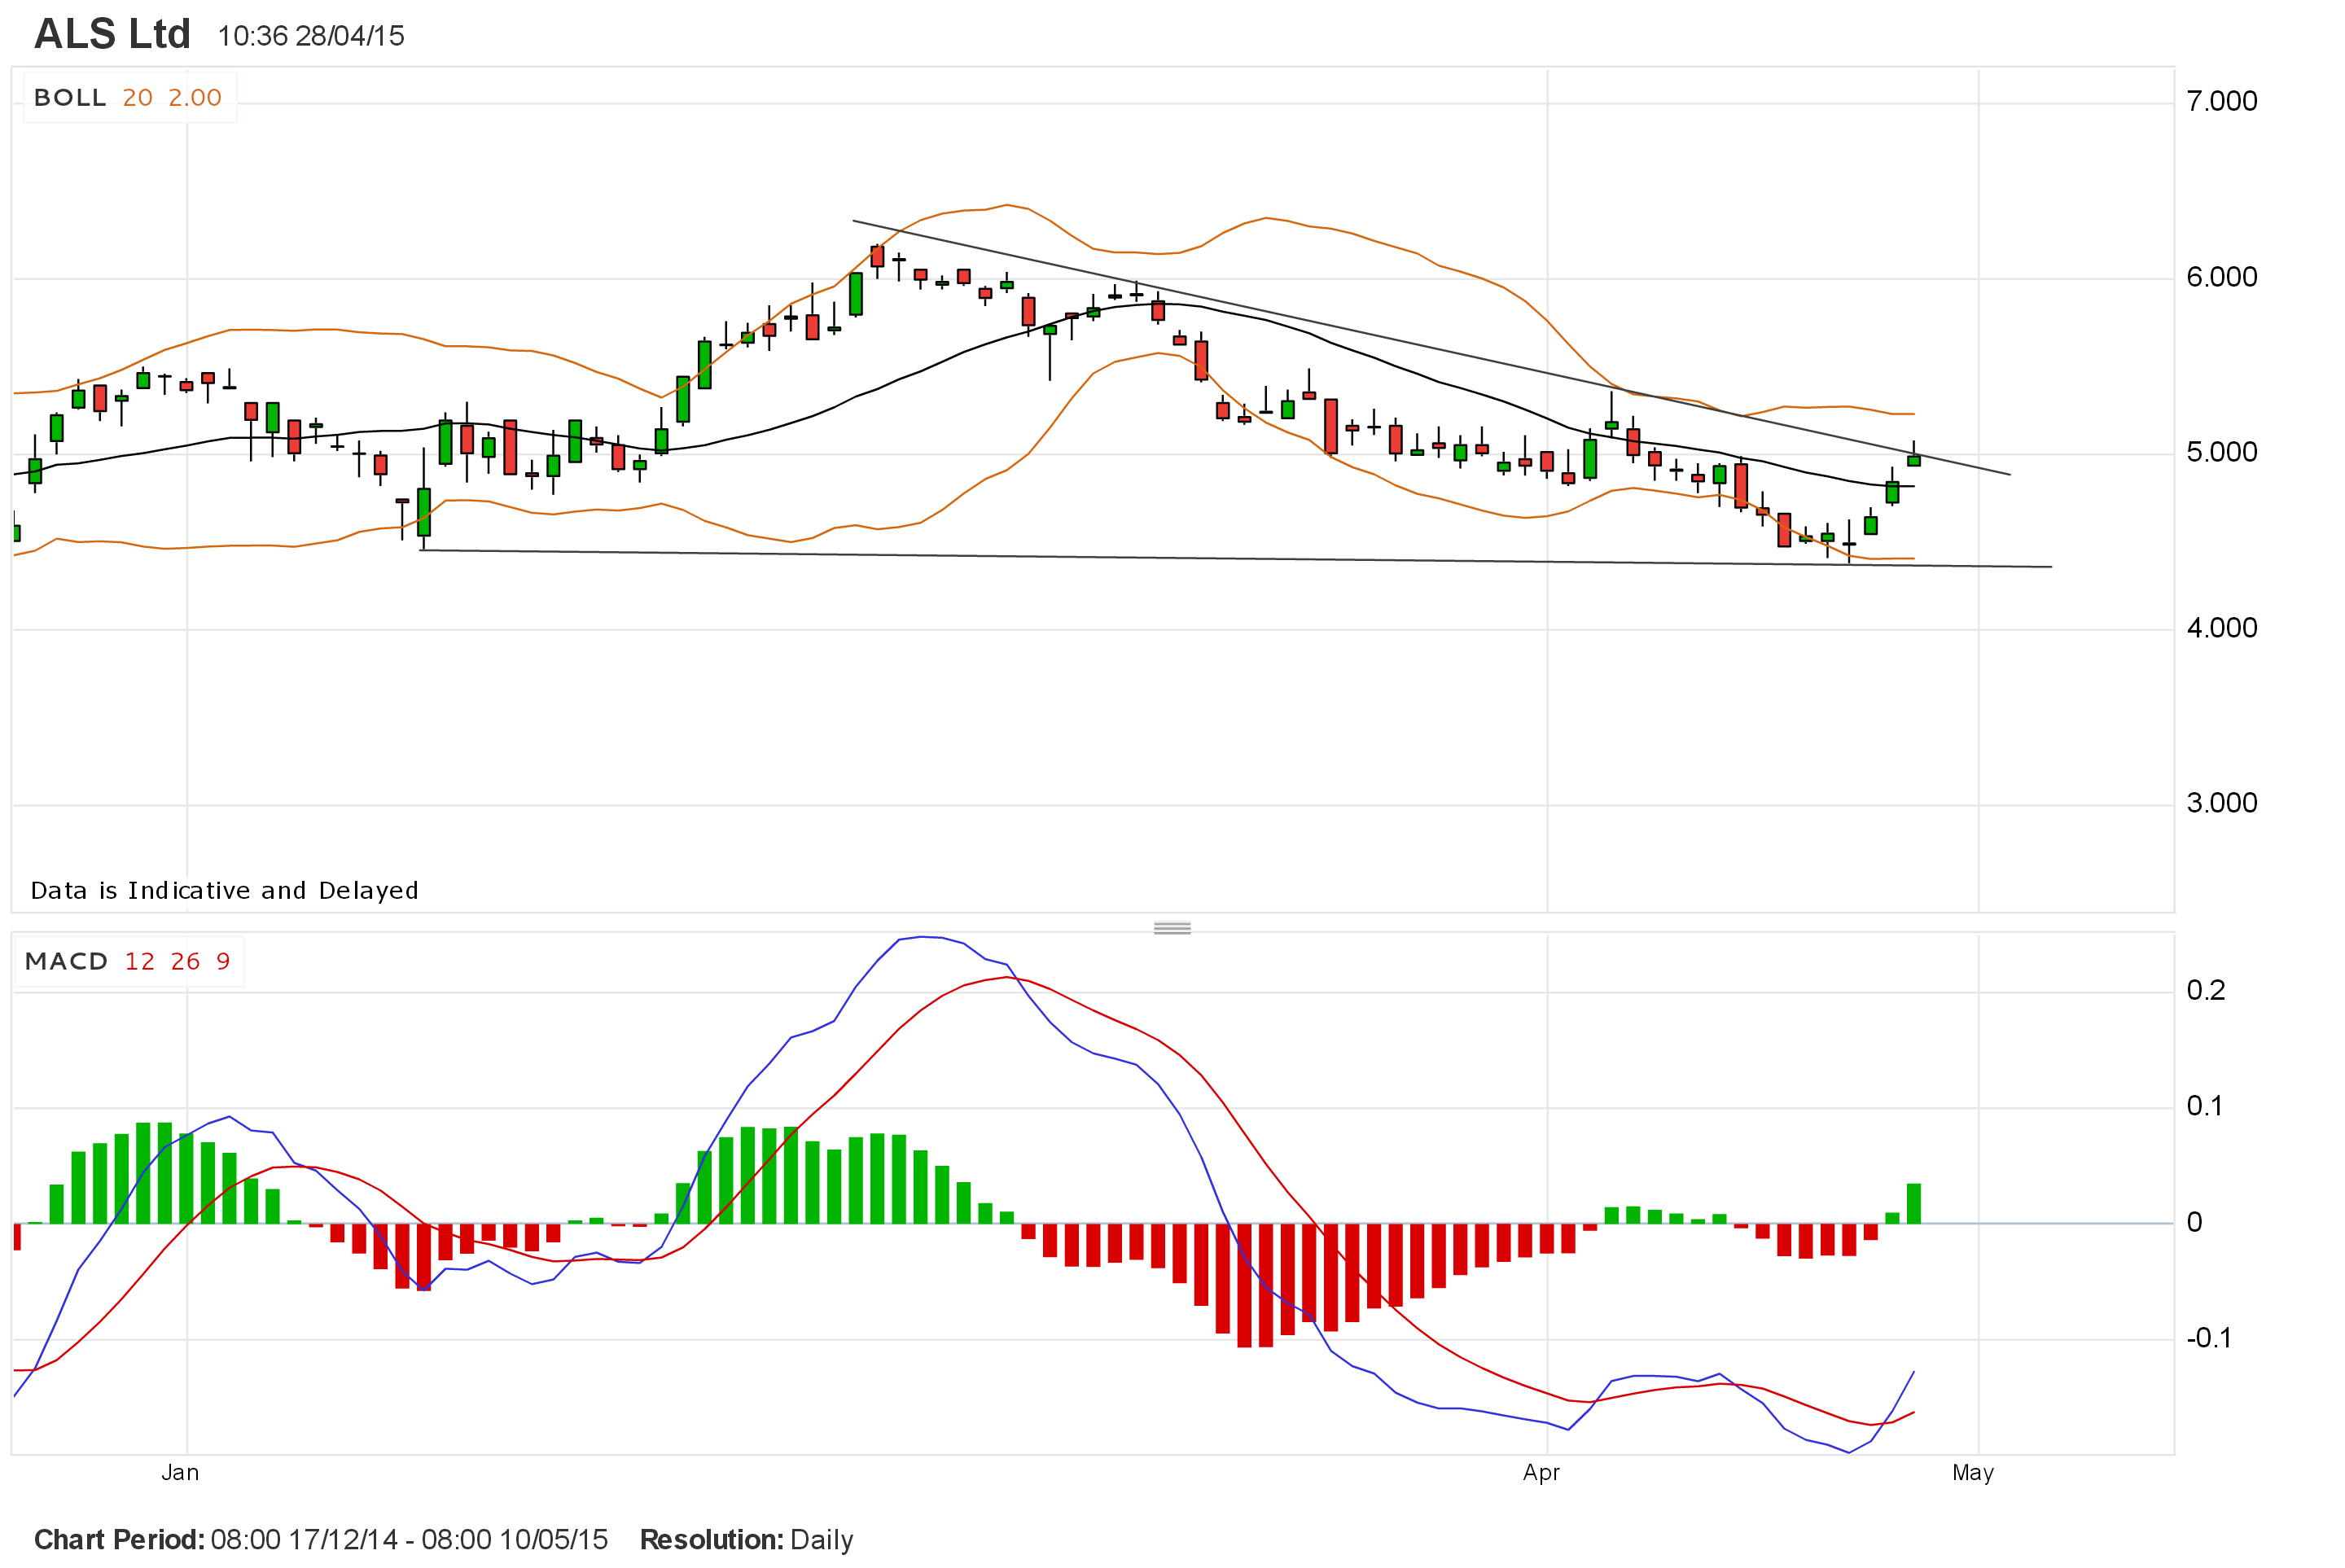2345x1568 pixels.
Task: Click the ALS Ltd chart title
Action: pos(112,35)
